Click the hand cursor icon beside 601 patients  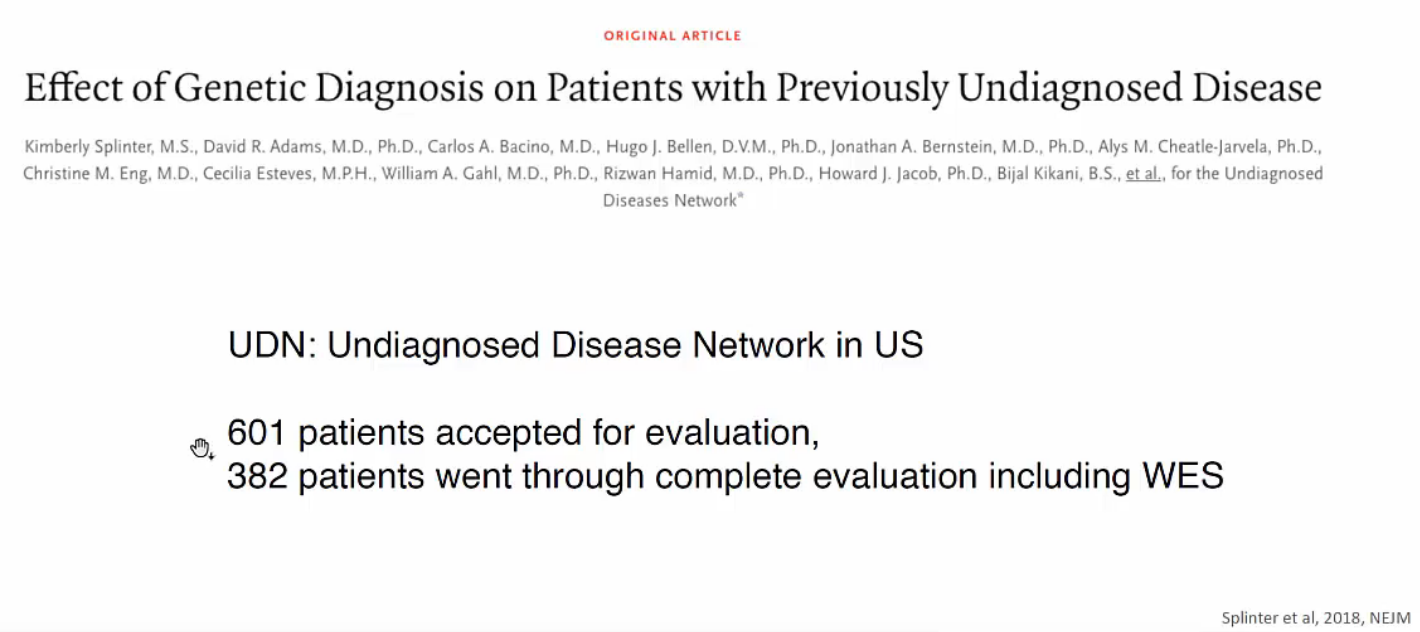tap(202, 449)
